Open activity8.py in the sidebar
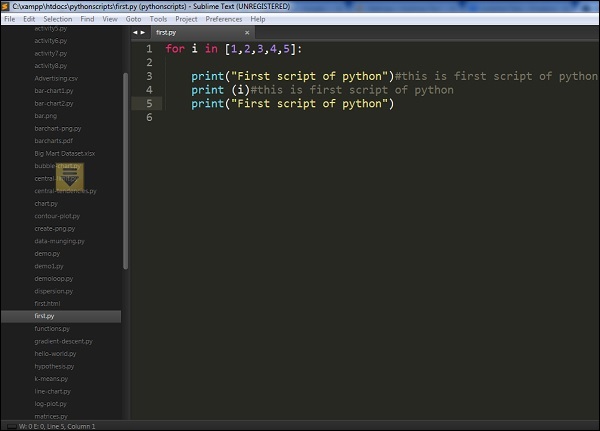The width and height of the screenshot is (600, 431). (x=51, y=66)
